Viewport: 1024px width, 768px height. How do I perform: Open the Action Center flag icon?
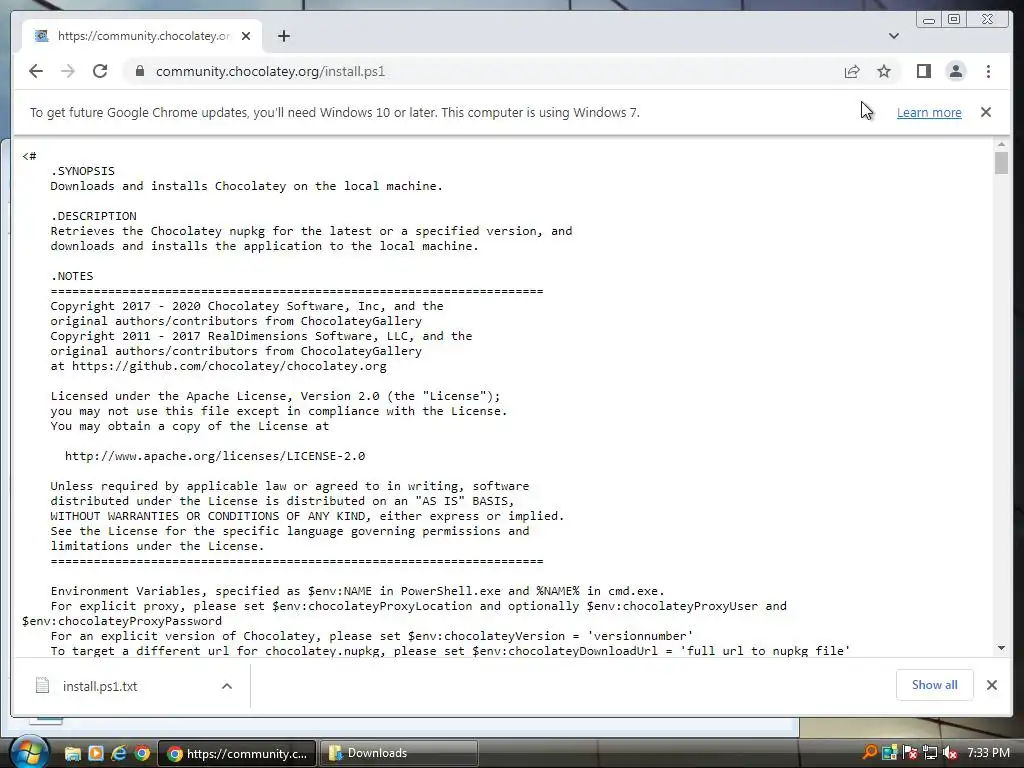tap(910, 753)
